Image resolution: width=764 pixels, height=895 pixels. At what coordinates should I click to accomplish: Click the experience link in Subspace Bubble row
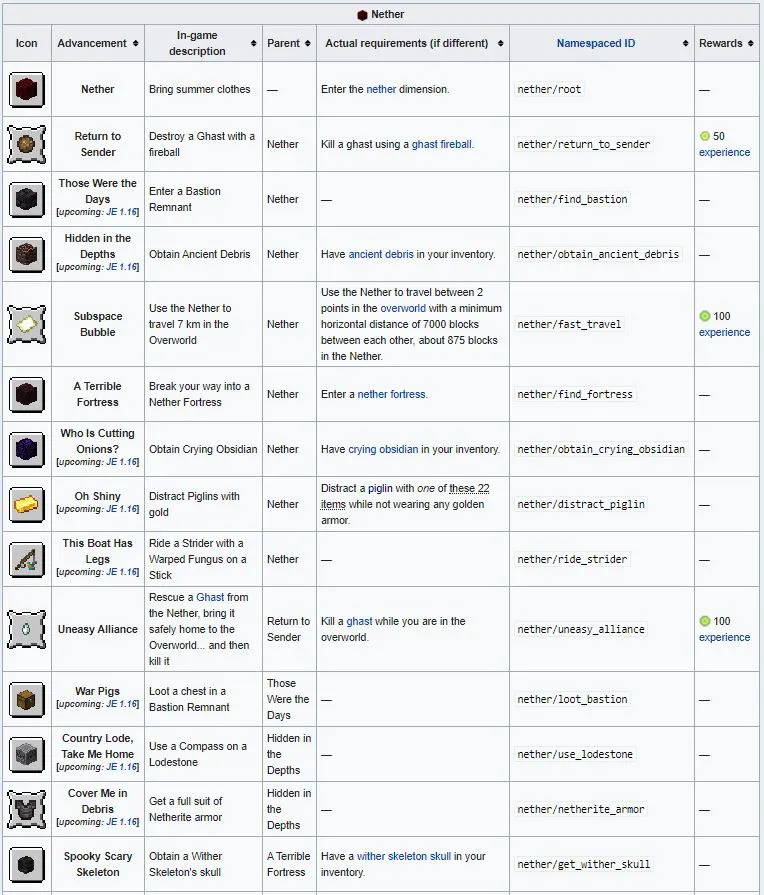(x=724, y=332)
